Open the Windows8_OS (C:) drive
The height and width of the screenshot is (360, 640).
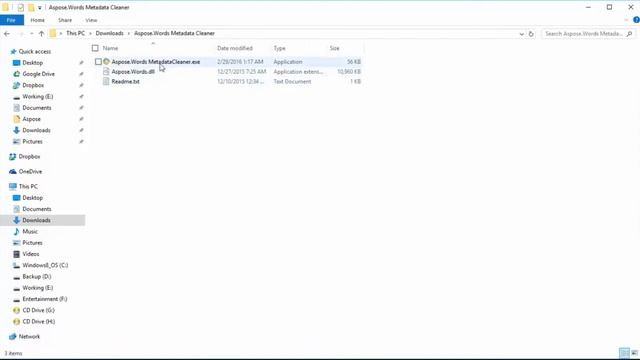pos(45,265)
